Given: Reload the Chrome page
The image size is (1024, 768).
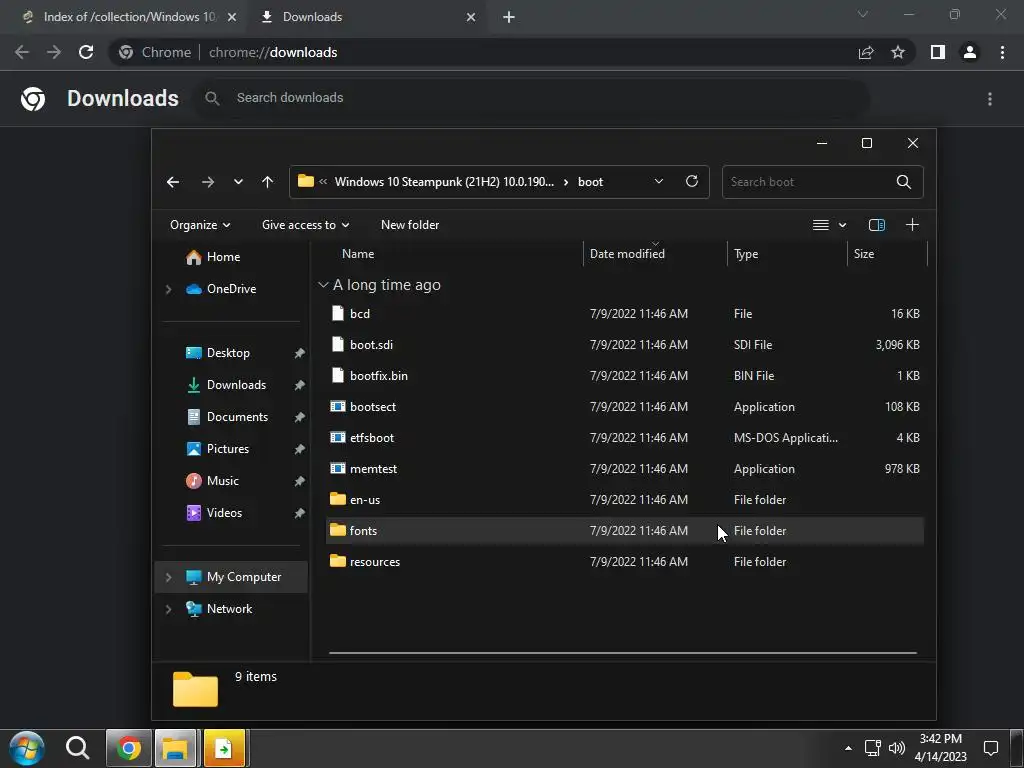Looking at the screenshot, I should click(x=86, y=52).
